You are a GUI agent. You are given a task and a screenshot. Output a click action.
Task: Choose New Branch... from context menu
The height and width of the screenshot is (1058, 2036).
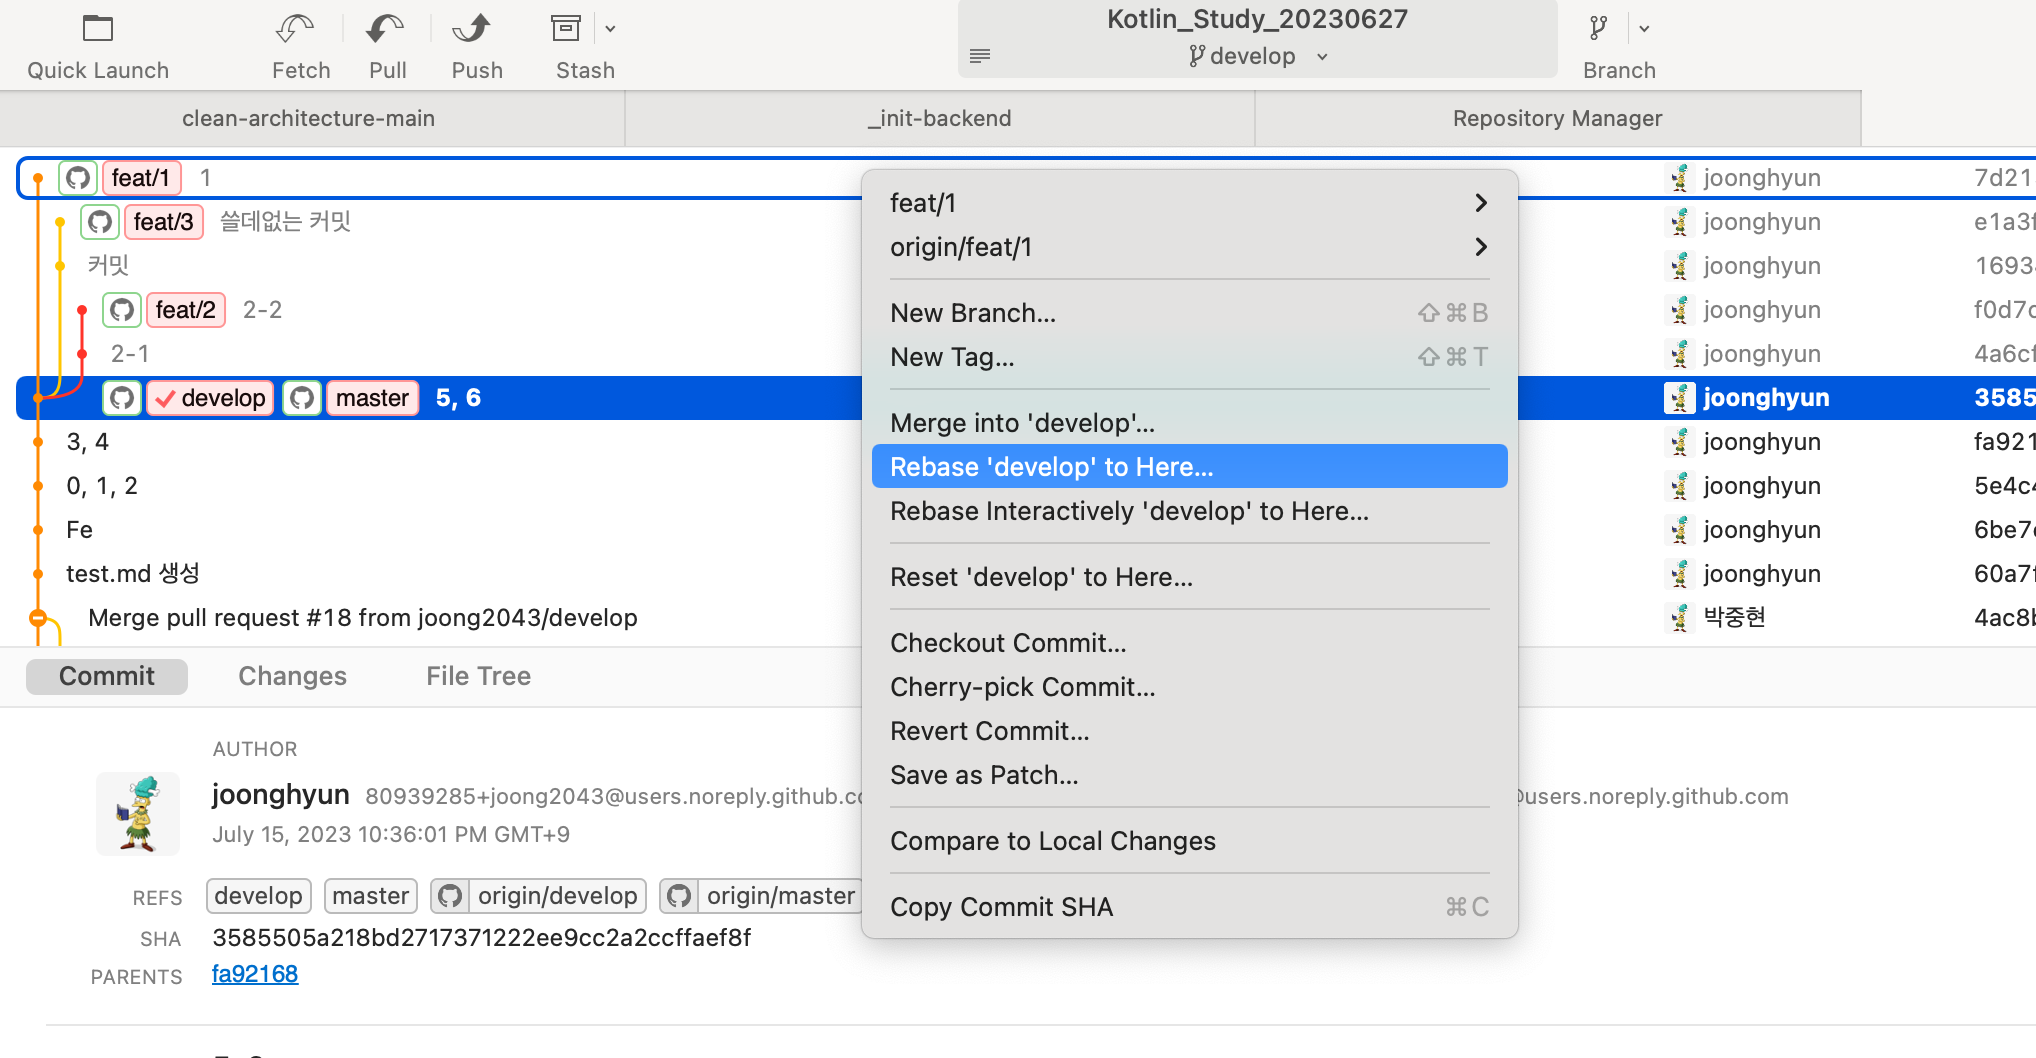1189,313
